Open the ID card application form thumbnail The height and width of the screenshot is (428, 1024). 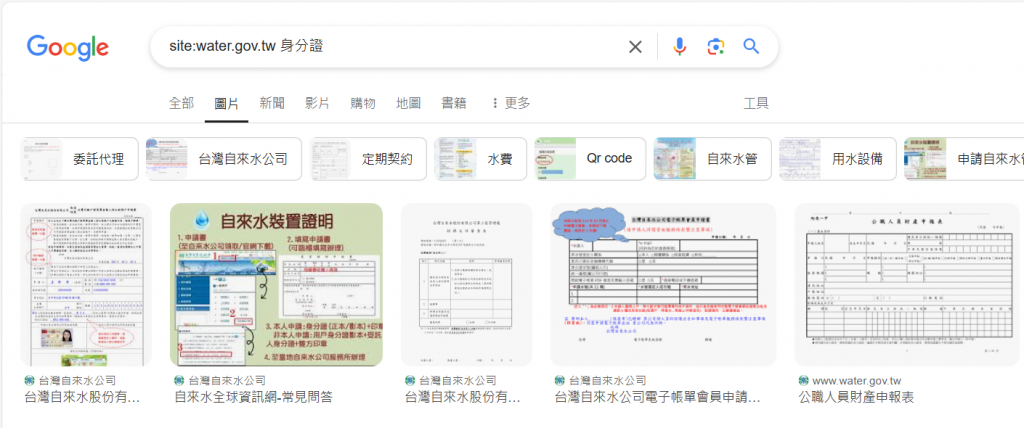86,284
